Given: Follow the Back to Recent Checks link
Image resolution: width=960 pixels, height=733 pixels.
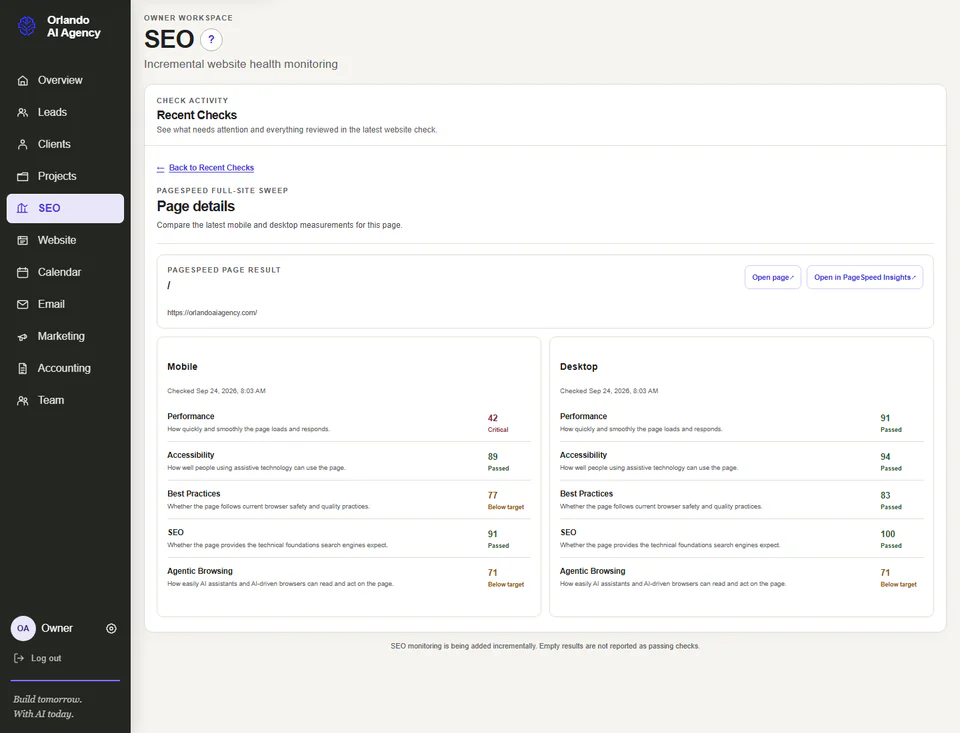Looking at the screenshot, I should (x=211, y=168).
